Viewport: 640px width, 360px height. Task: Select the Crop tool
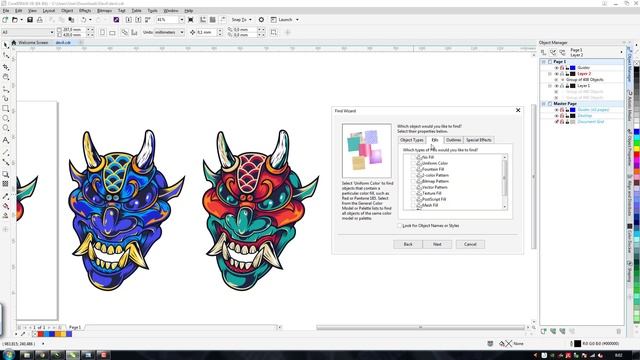[x=6, y=67]
